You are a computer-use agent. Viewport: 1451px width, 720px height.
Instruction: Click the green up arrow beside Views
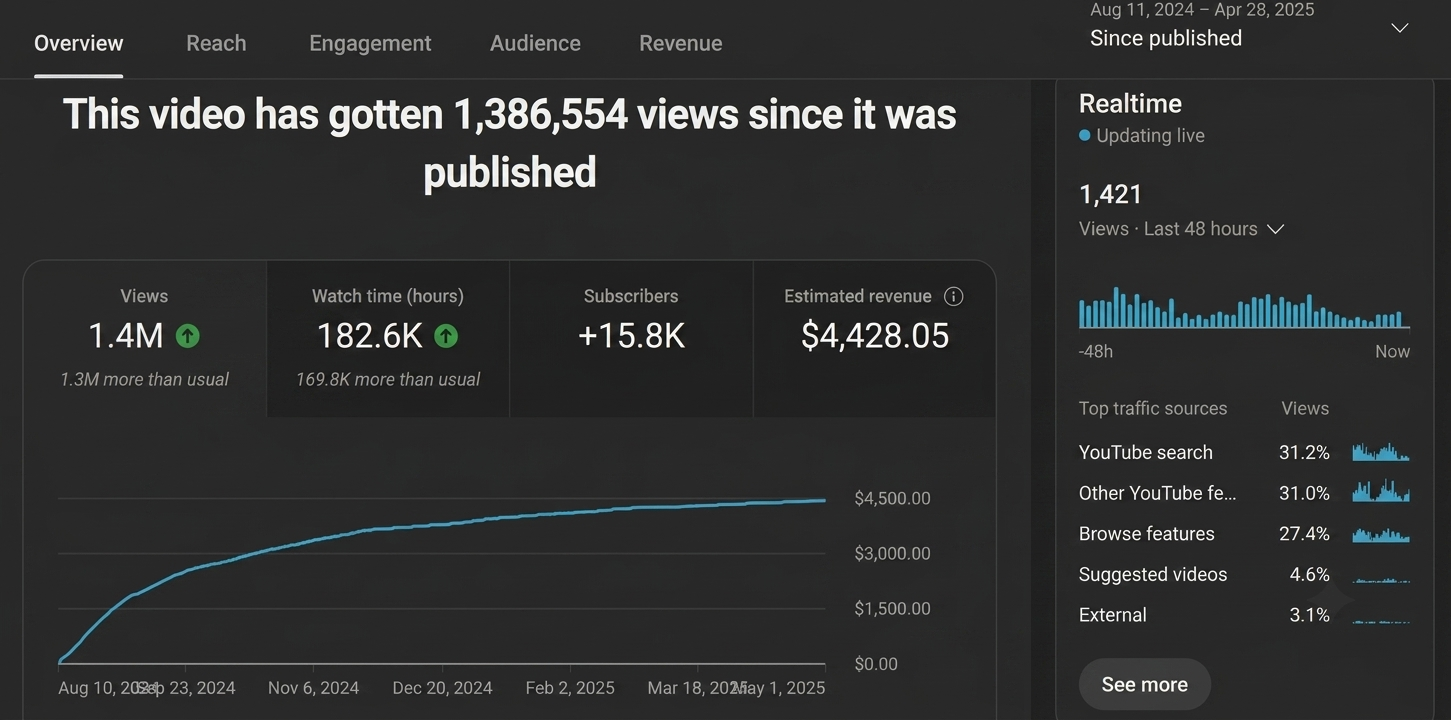point(187,336)
